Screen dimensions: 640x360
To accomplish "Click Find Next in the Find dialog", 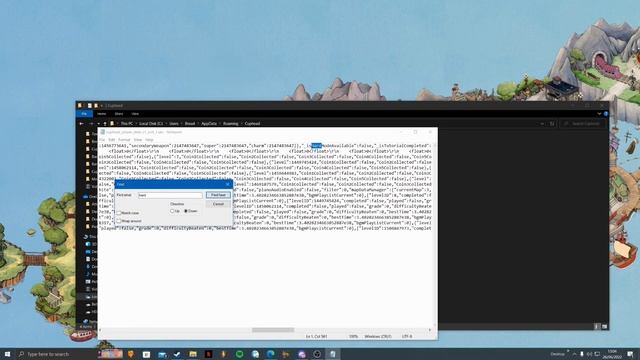I will (218, 195).
